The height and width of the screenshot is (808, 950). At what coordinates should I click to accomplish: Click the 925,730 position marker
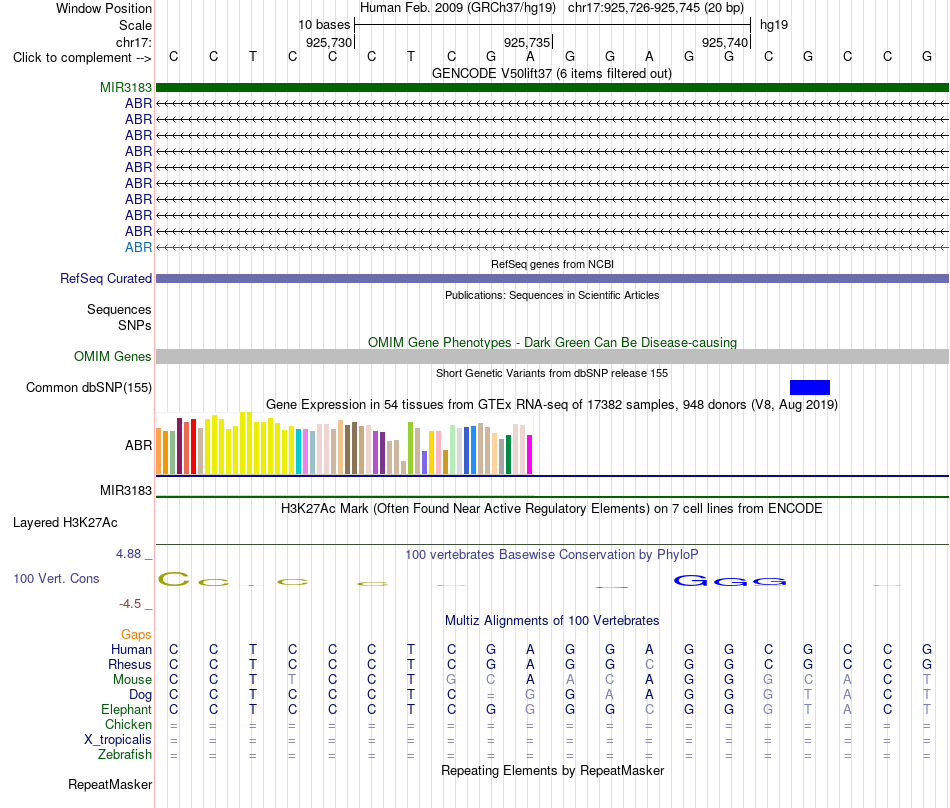point(329,43)
